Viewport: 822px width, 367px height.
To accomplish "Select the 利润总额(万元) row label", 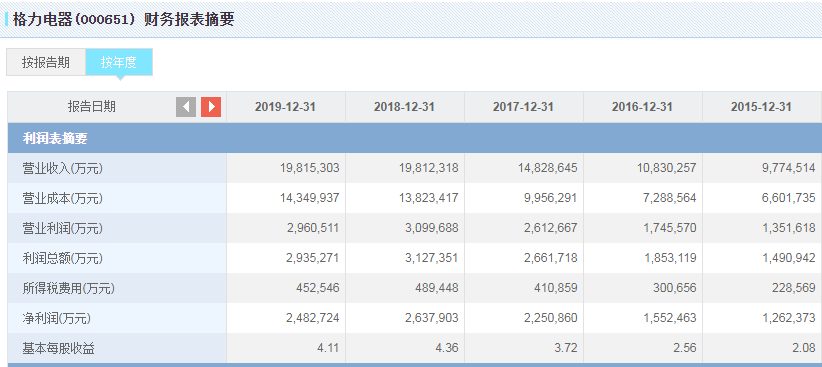I will pos(63,258).
